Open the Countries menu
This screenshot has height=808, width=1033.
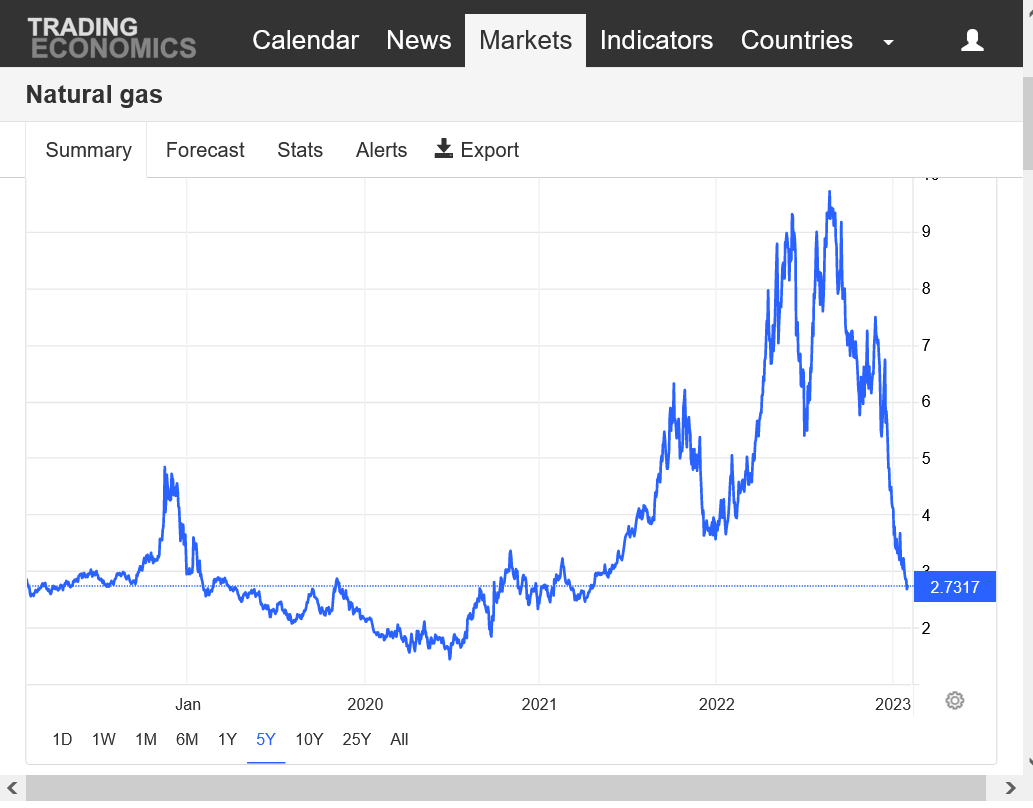point(796,40)
